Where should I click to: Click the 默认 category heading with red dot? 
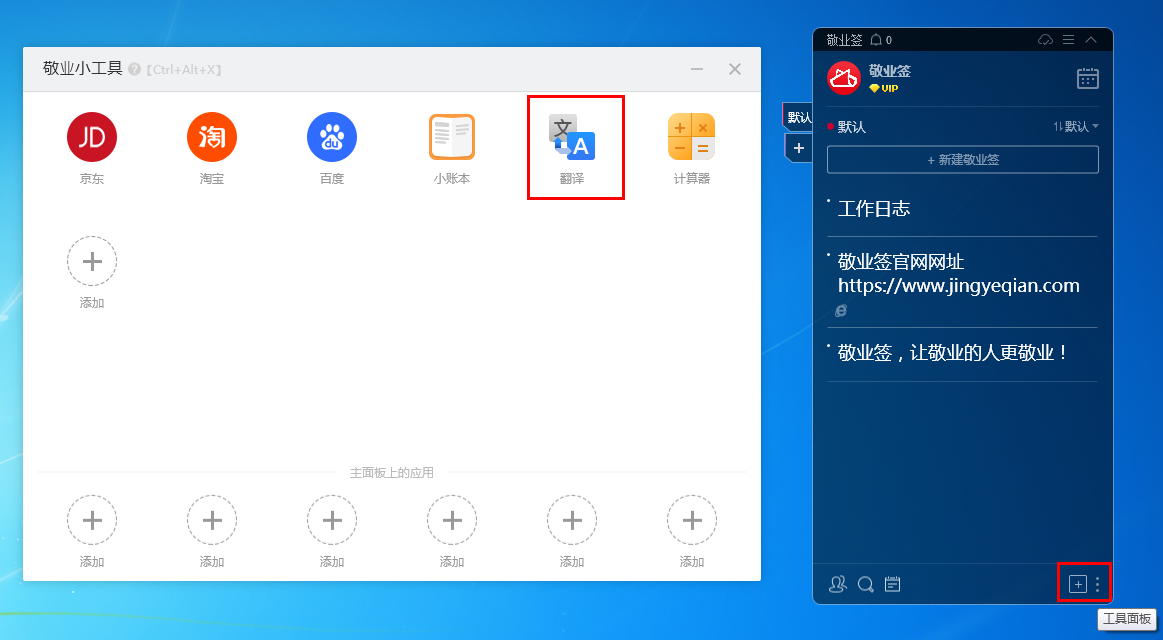coord(847,127)
